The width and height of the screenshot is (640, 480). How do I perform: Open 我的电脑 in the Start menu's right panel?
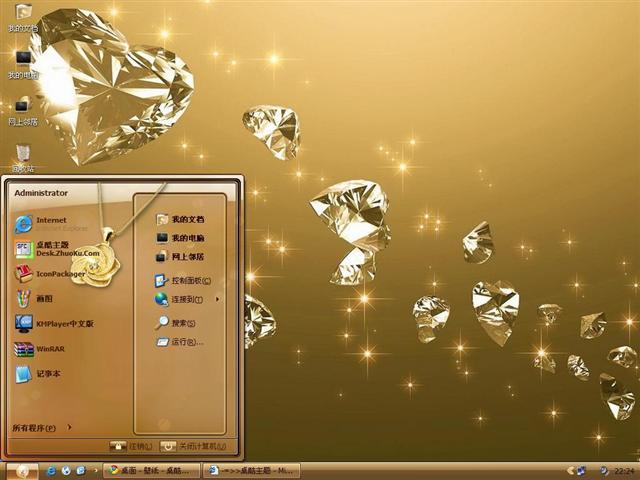(x=180, y=238)
